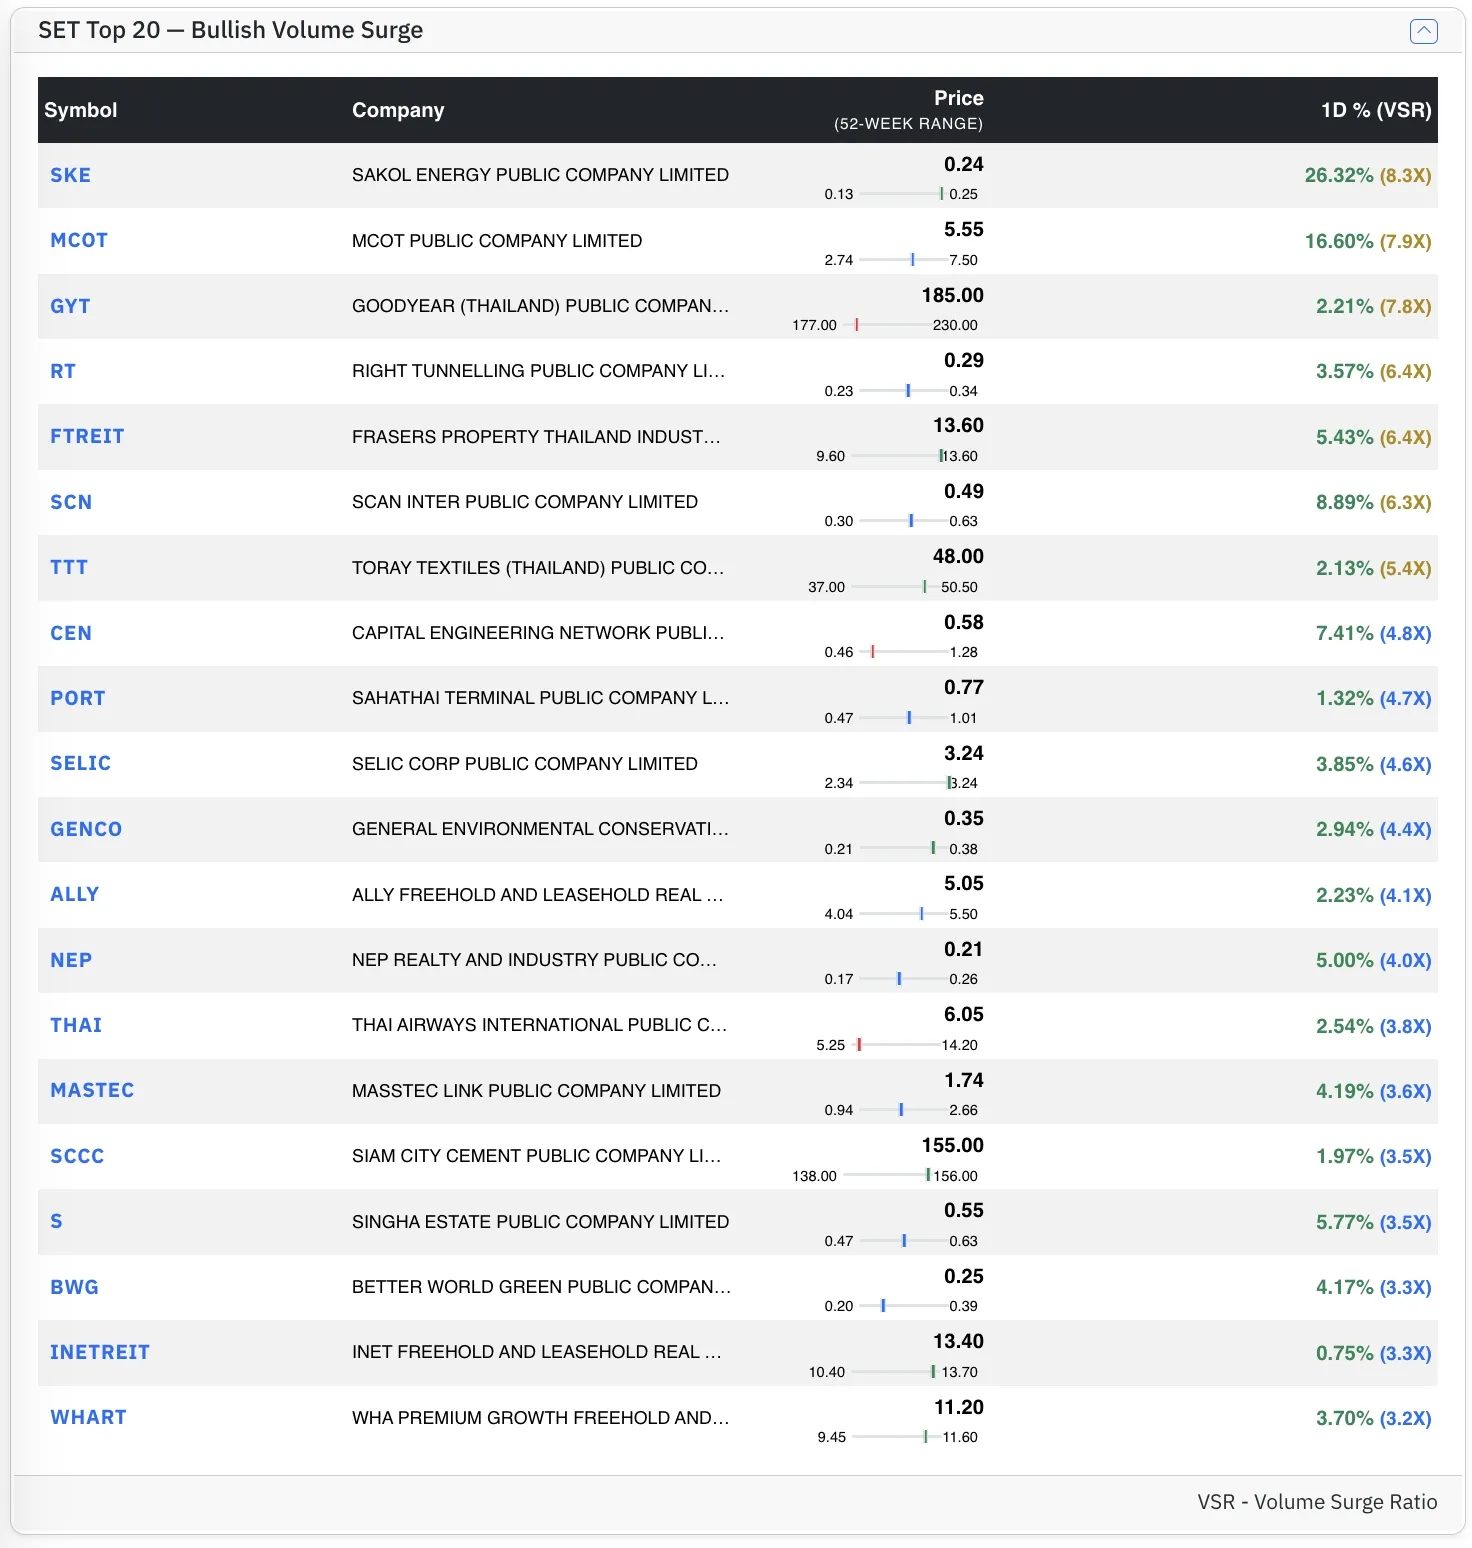Click the 2.21% (7.8X) value

(1374, 307)
